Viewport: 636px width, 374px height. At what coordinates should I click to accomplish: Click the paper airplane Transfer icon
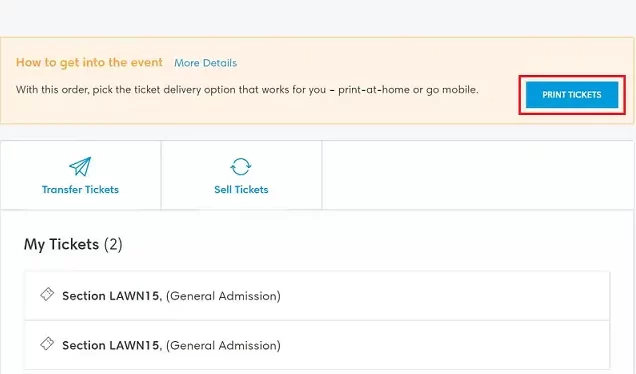point(80,166)
